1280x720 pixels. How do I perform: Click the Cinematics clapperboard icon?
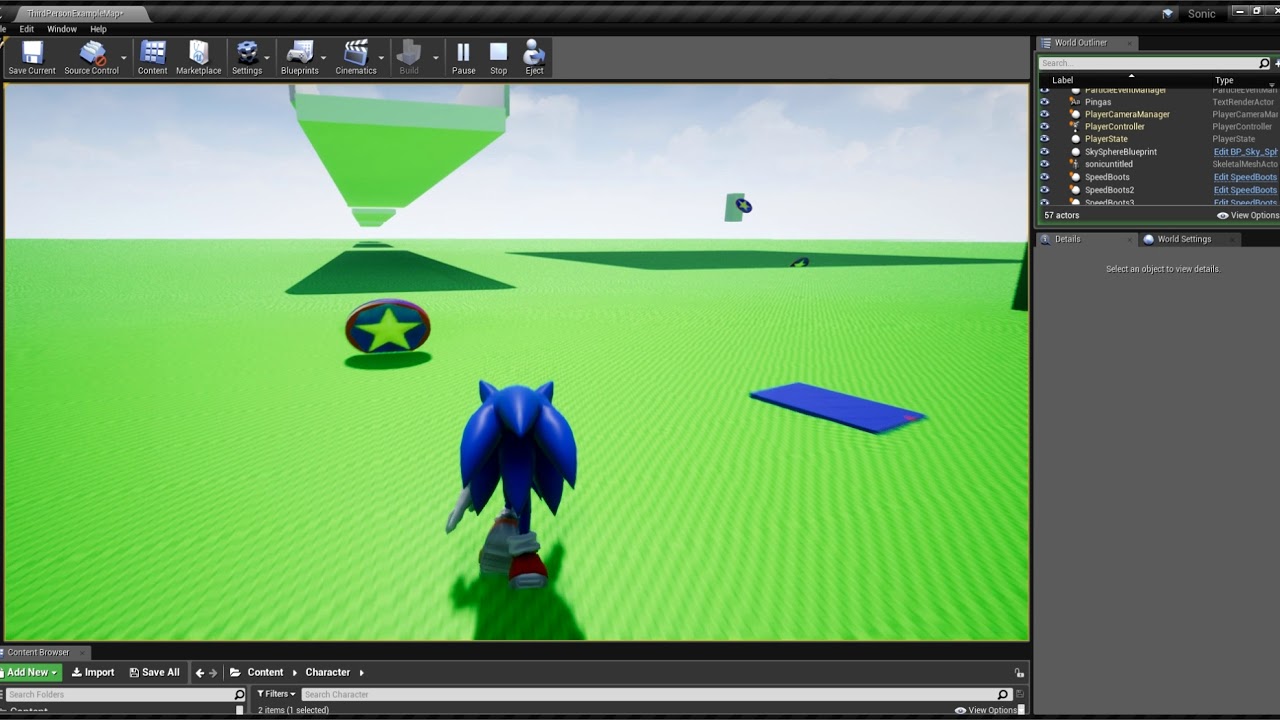coord(356,58)
